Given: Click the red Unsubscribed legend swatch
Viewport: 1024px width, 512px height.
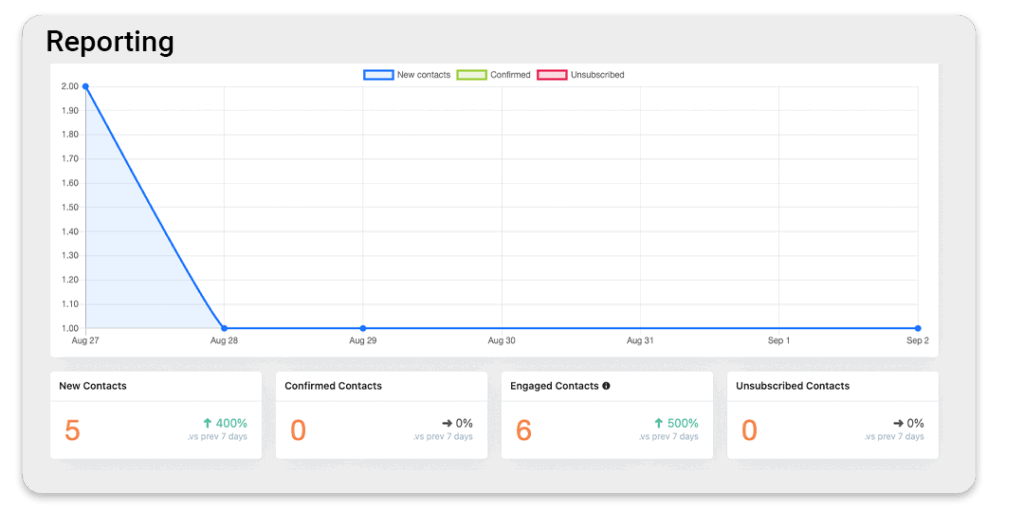Looking at the screenshot, I should tap(552, 75).
